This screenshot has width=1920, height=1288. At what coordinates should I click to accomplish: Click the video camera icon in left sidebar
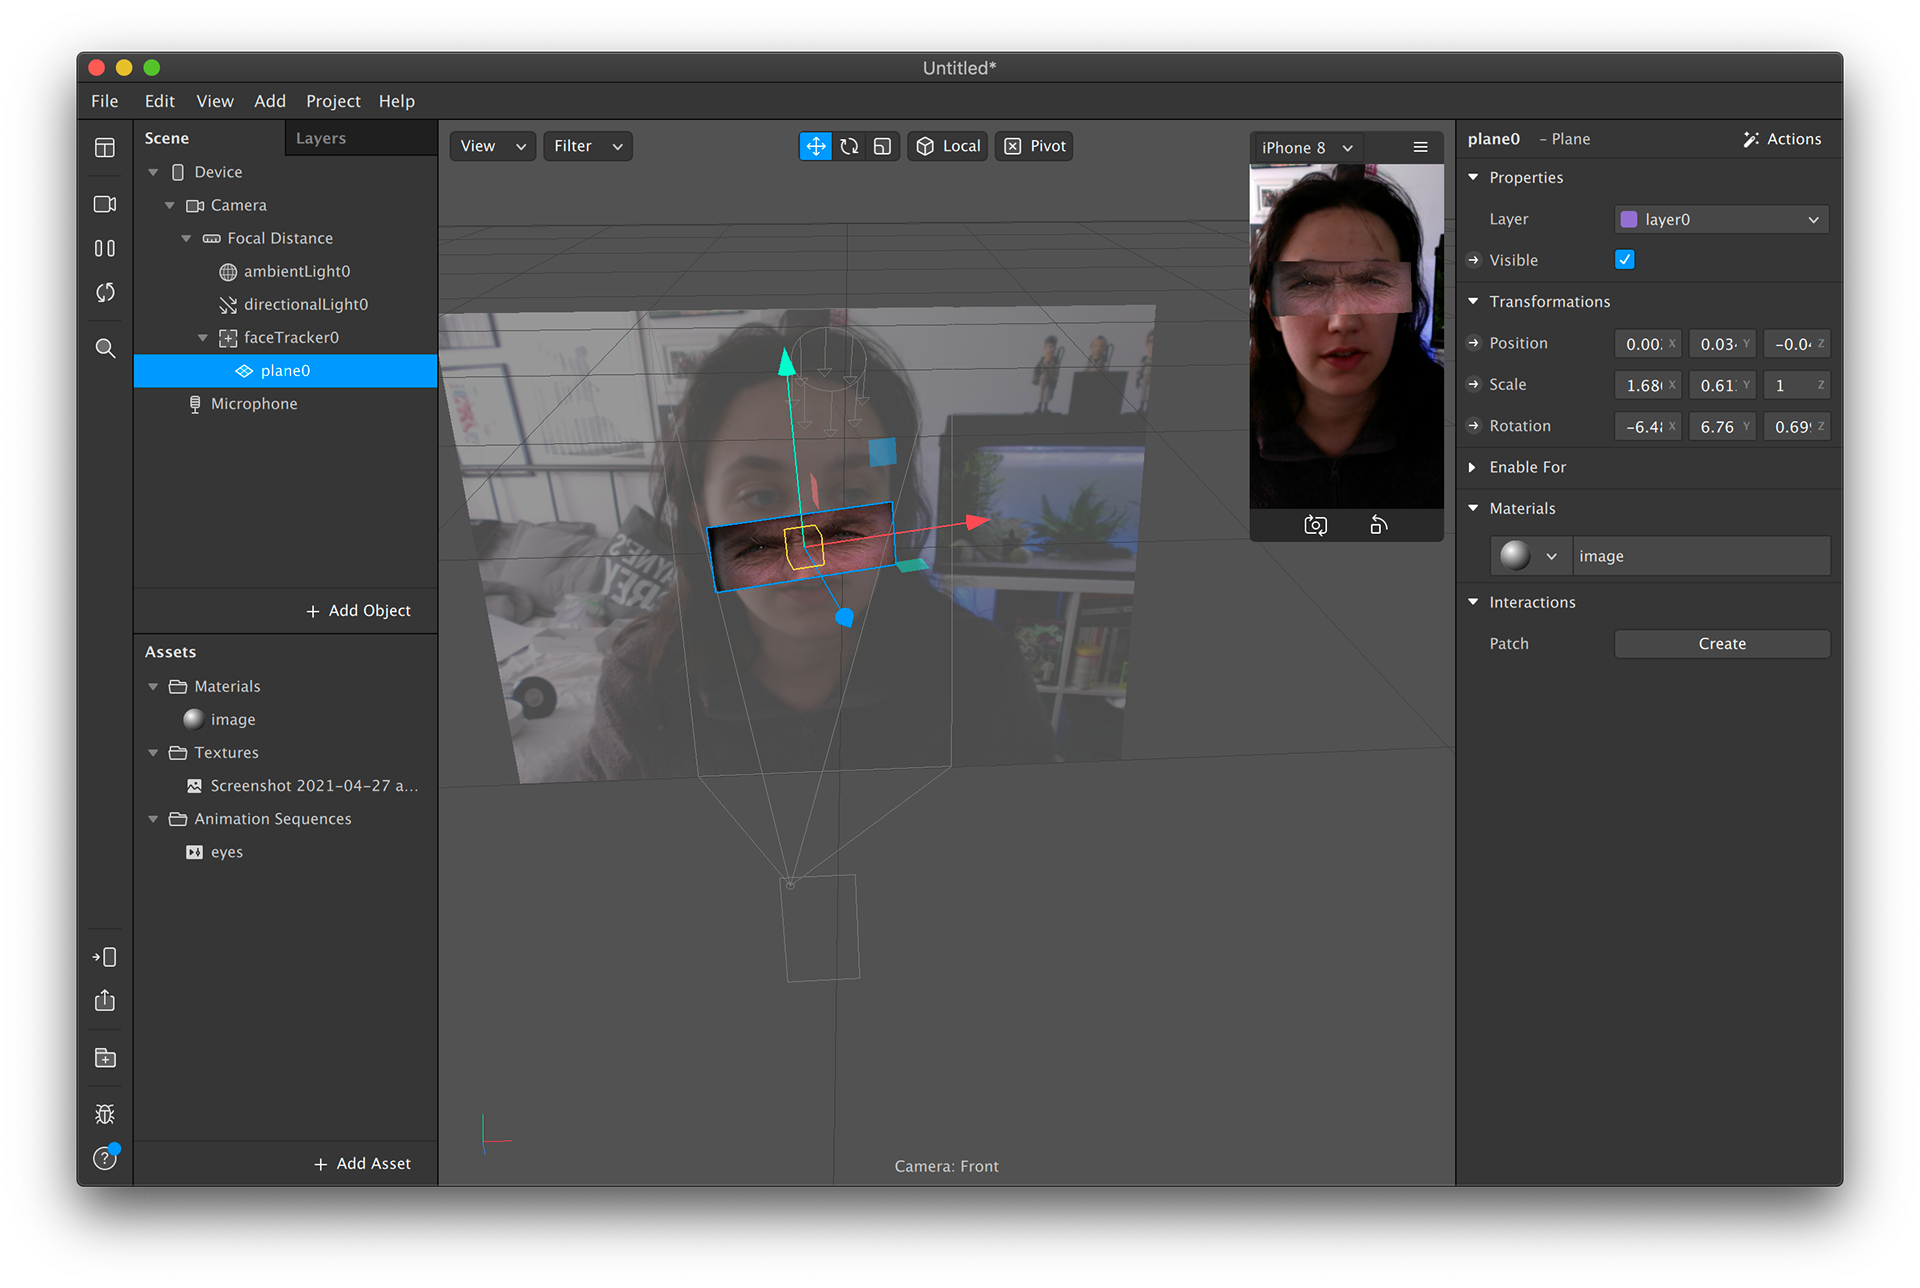[x=105, y=204]
